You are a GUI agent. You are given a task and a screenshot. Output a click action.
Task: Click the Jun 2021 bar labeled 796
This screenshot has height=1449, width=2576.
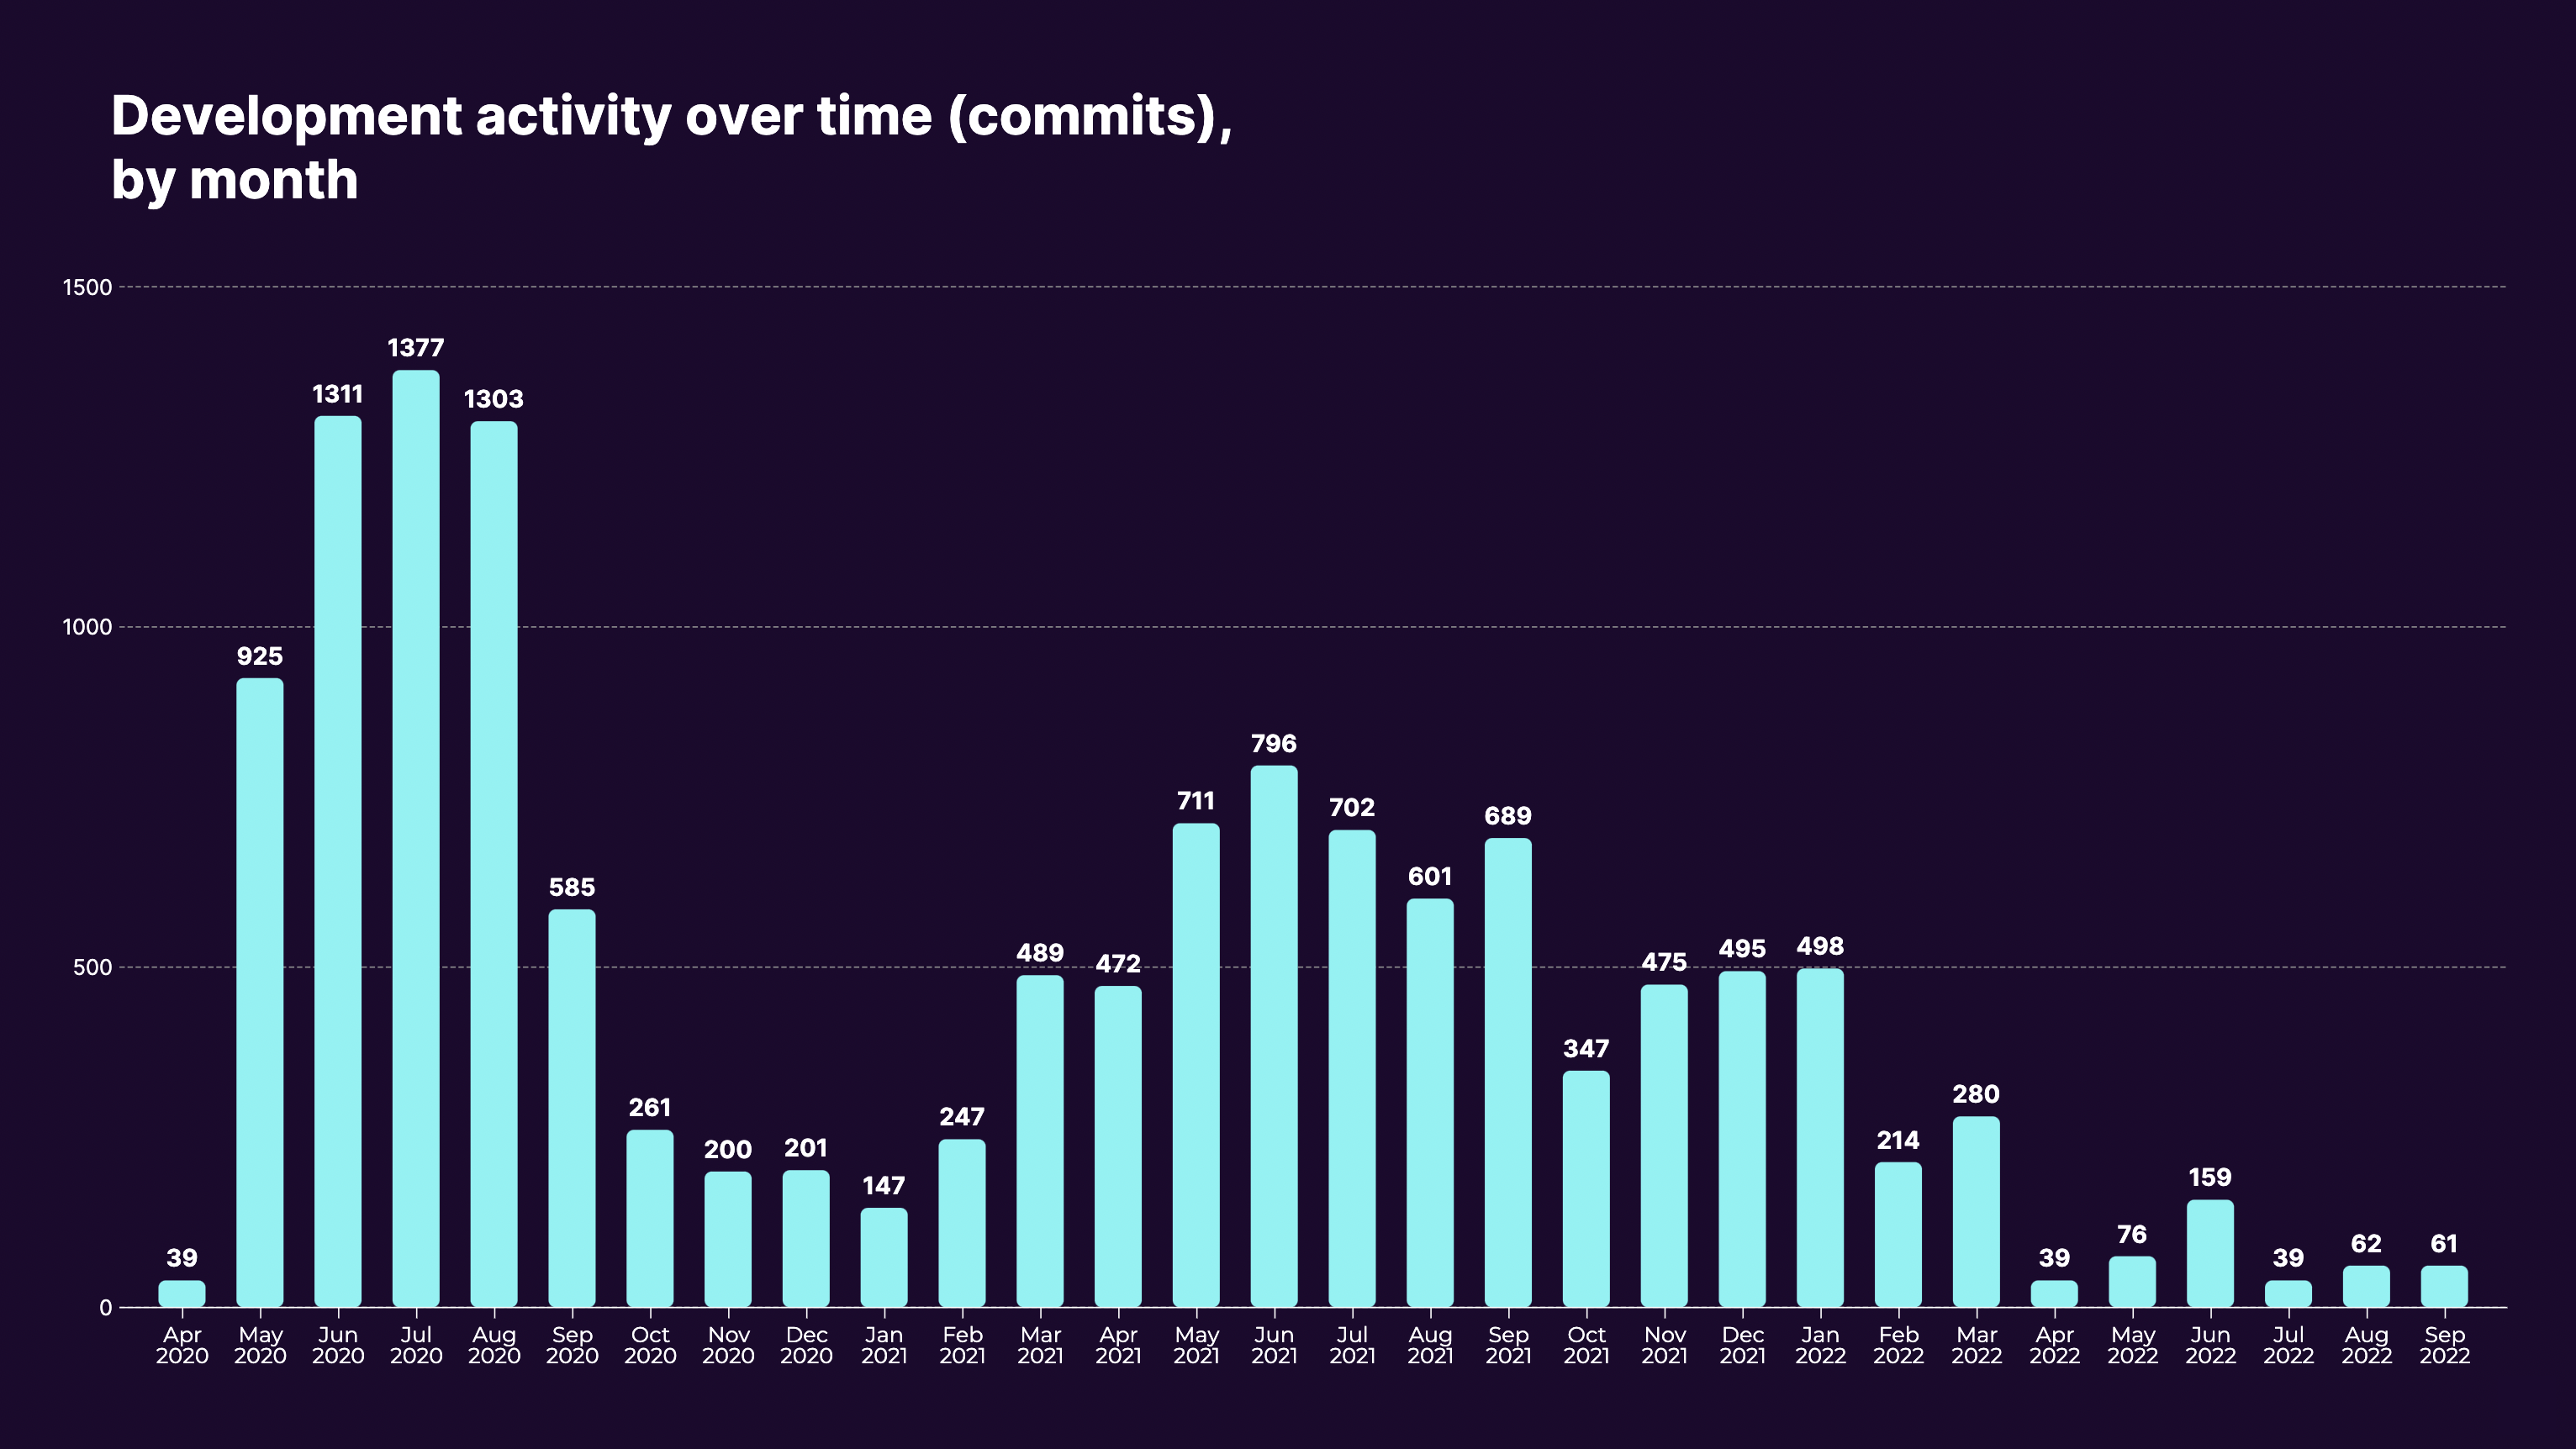1273,1036
